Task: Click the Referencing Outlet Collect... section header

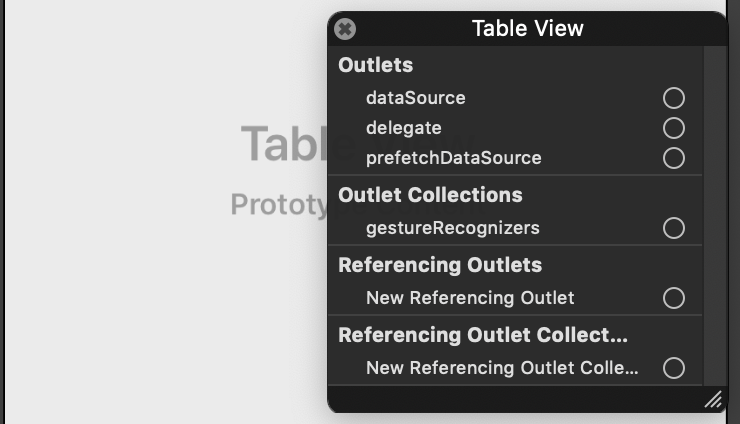Action: [483, 335]
